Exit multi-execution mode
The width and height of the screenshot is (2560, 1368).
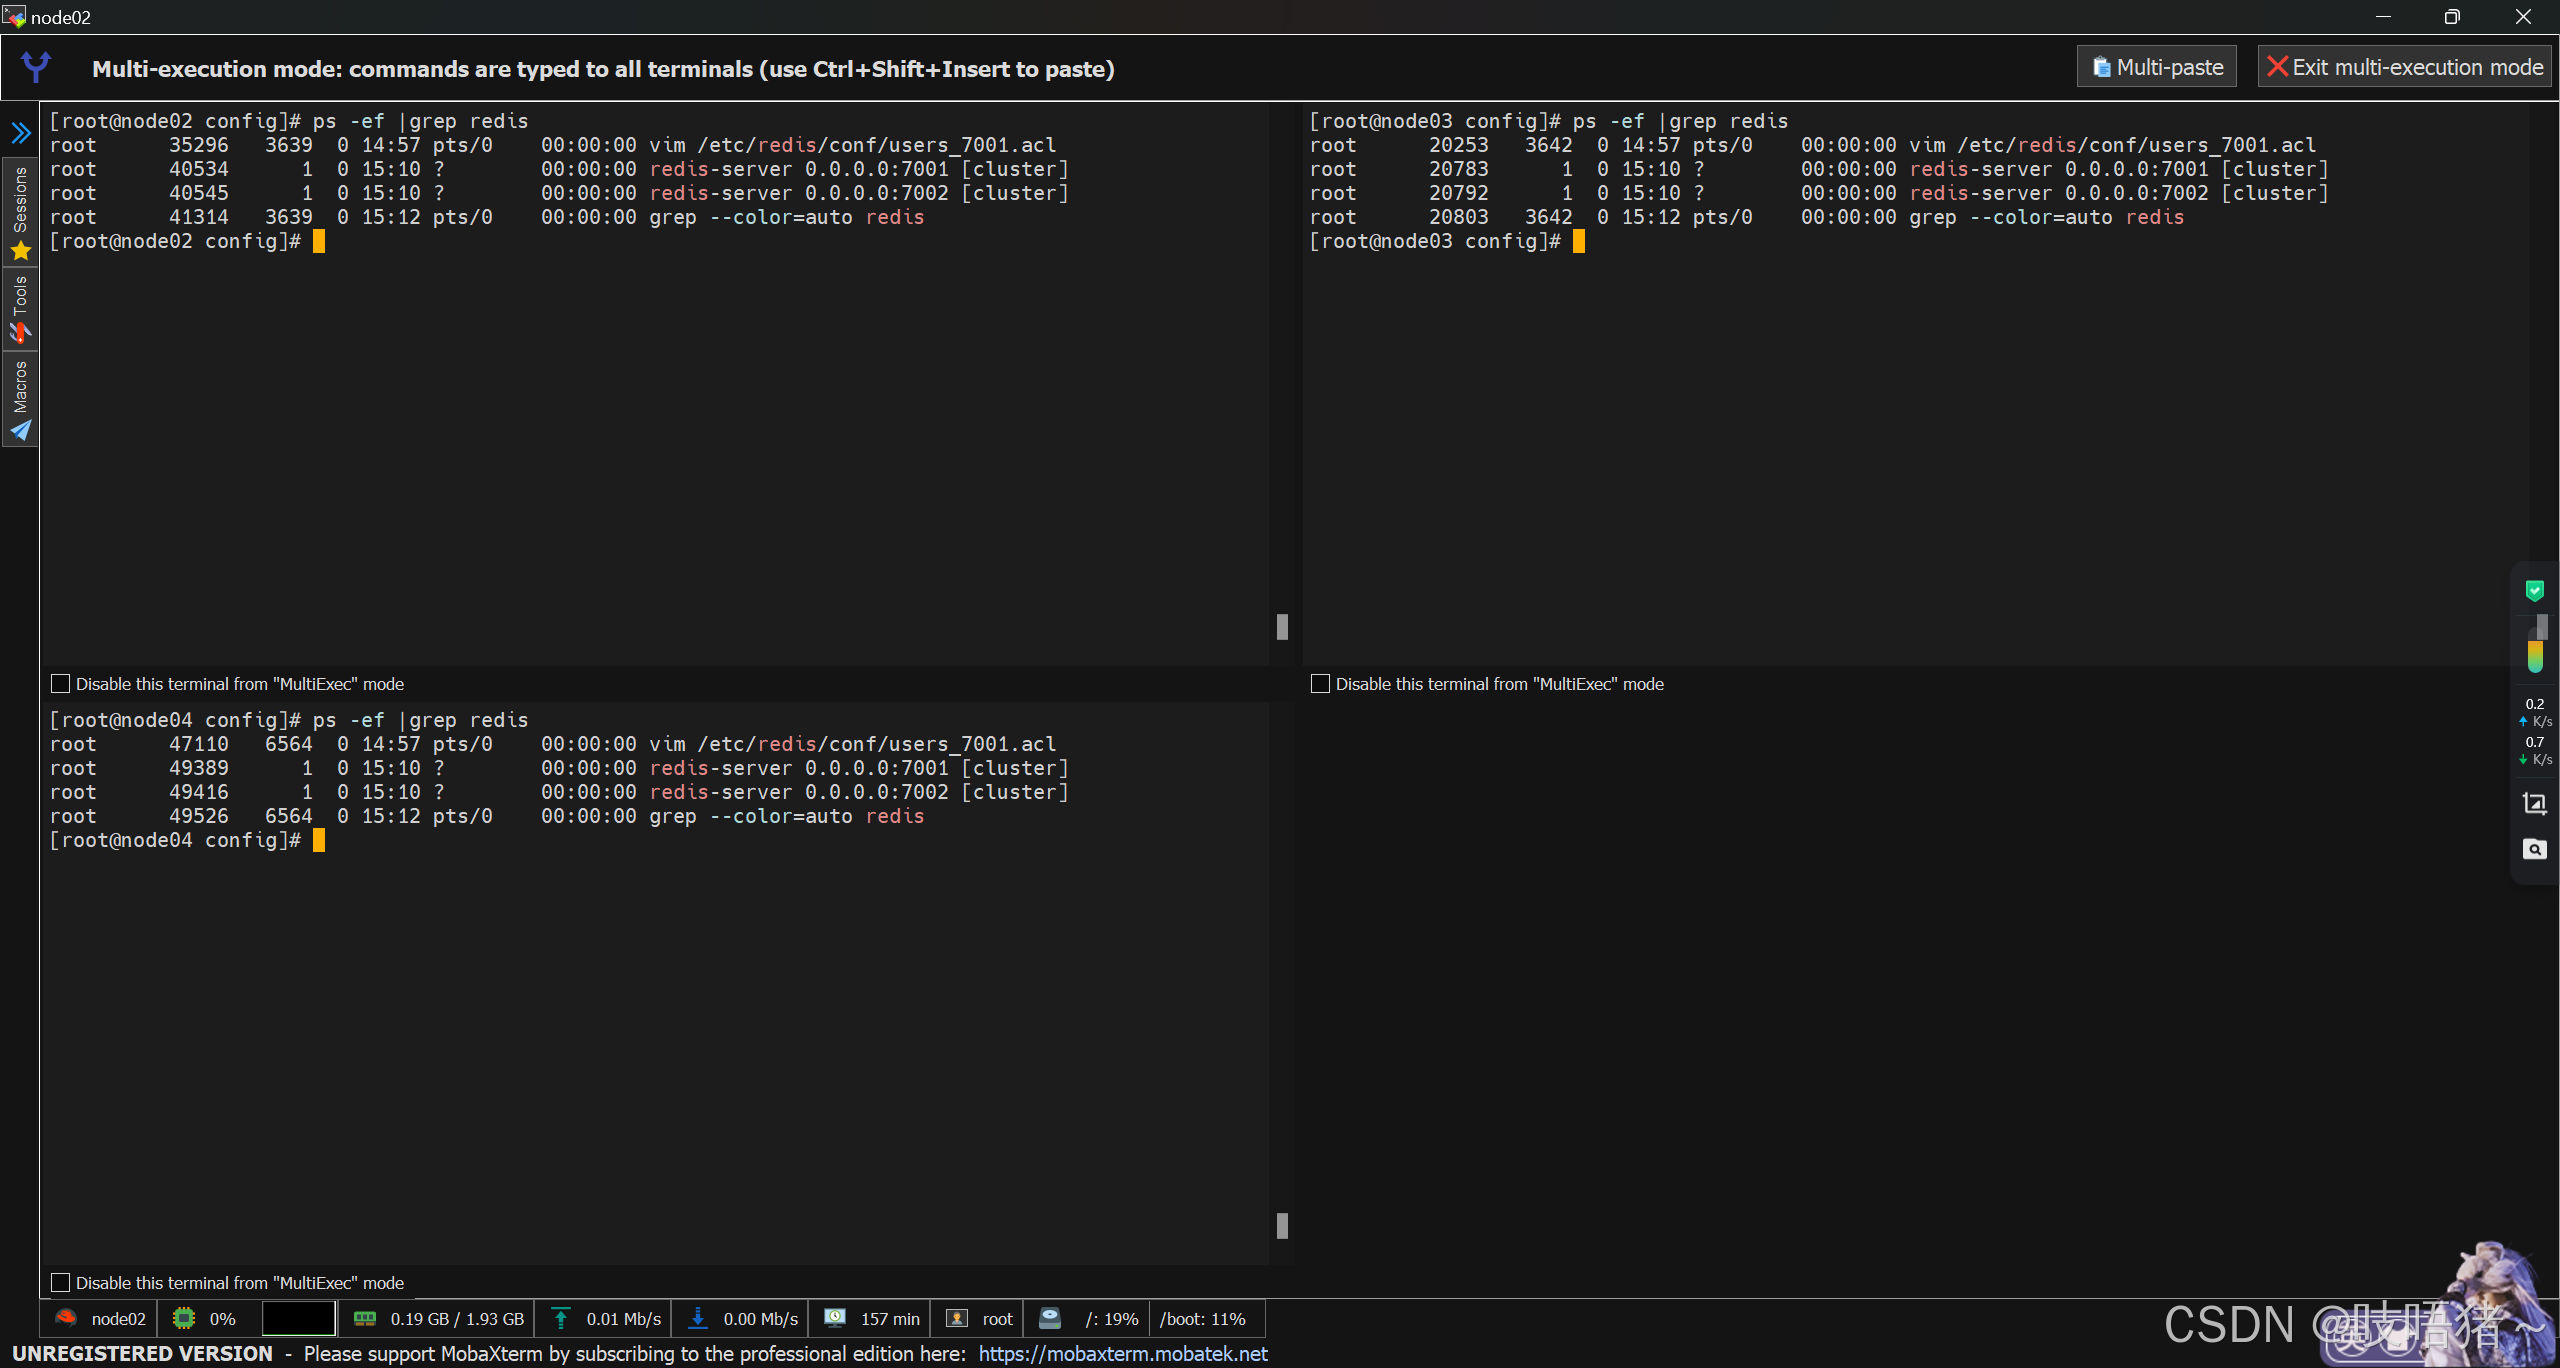tap(2405, 67)
